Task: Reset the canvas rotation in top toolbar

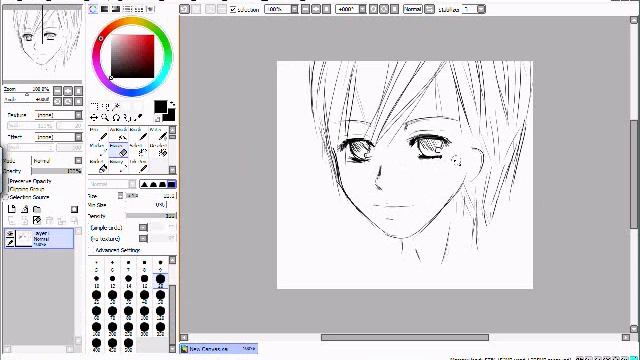Action: tap(394, 9)
